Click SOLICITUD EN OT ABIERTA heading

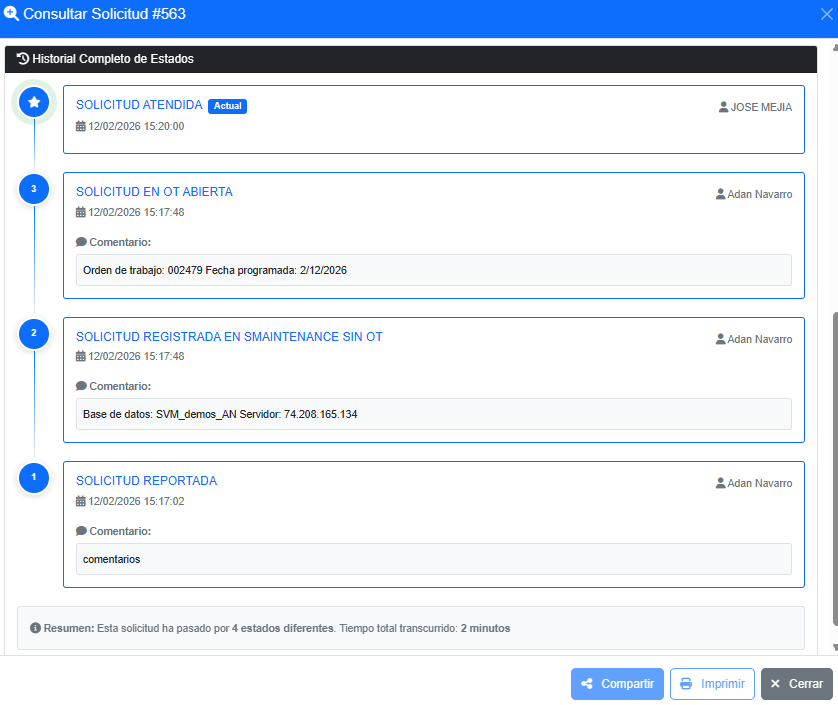click(154, 192)
